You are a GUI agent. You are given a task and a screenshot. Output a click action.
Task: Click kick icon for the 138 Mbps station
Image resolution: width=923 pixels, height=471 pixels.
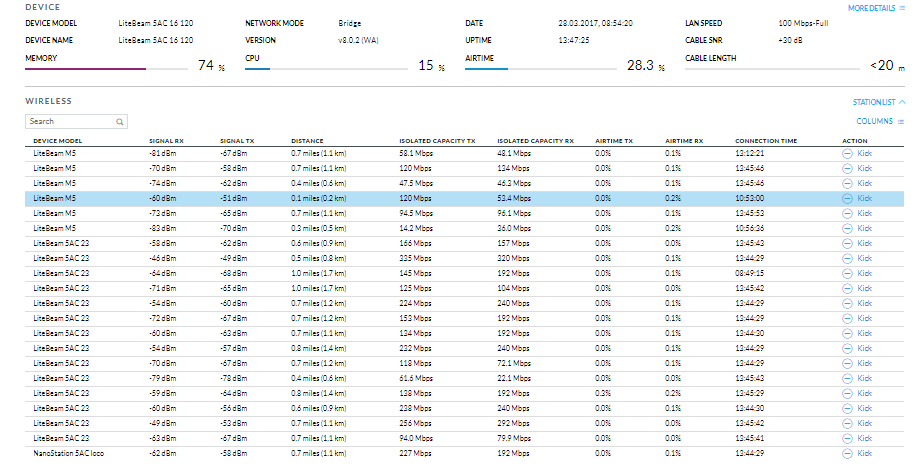tap(847, 393)
